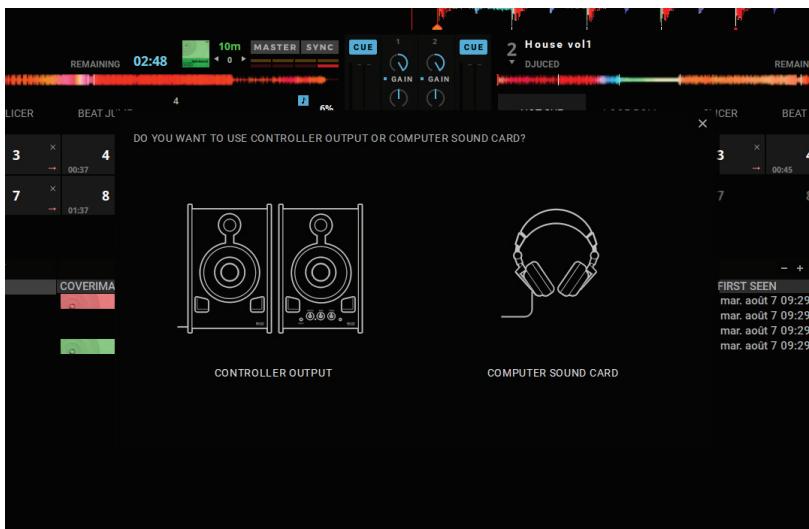Trigger left deck hot cue pad 4

pyautogui.click(x=88, y=155)
